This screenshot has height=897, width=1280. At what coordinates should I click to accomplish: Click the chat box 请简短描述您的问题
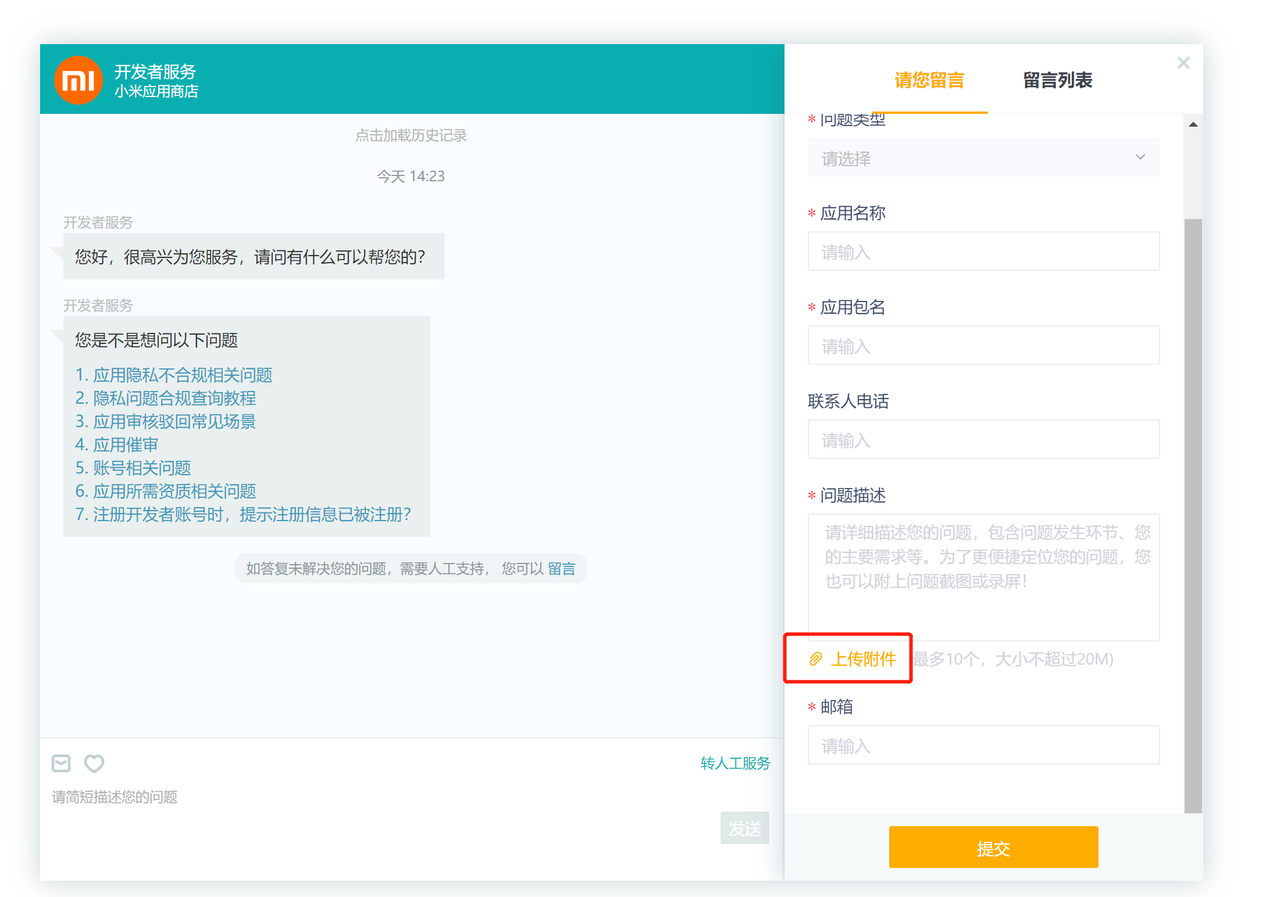114,797
